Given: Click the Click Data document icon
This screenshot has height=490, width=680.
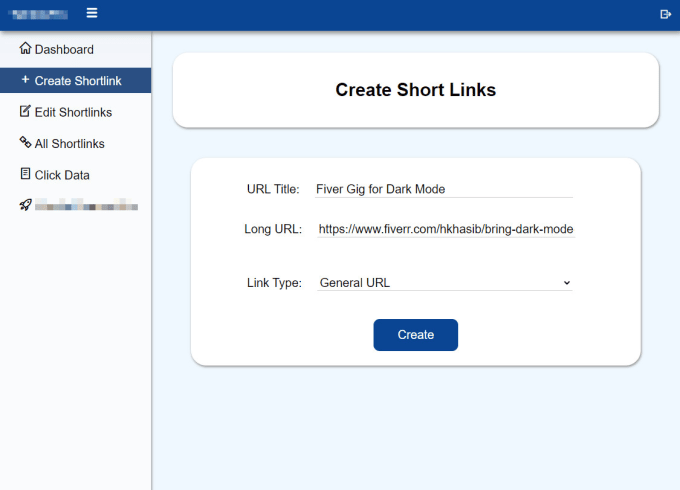Looking at the screenshot, I should tap(25, 174).
